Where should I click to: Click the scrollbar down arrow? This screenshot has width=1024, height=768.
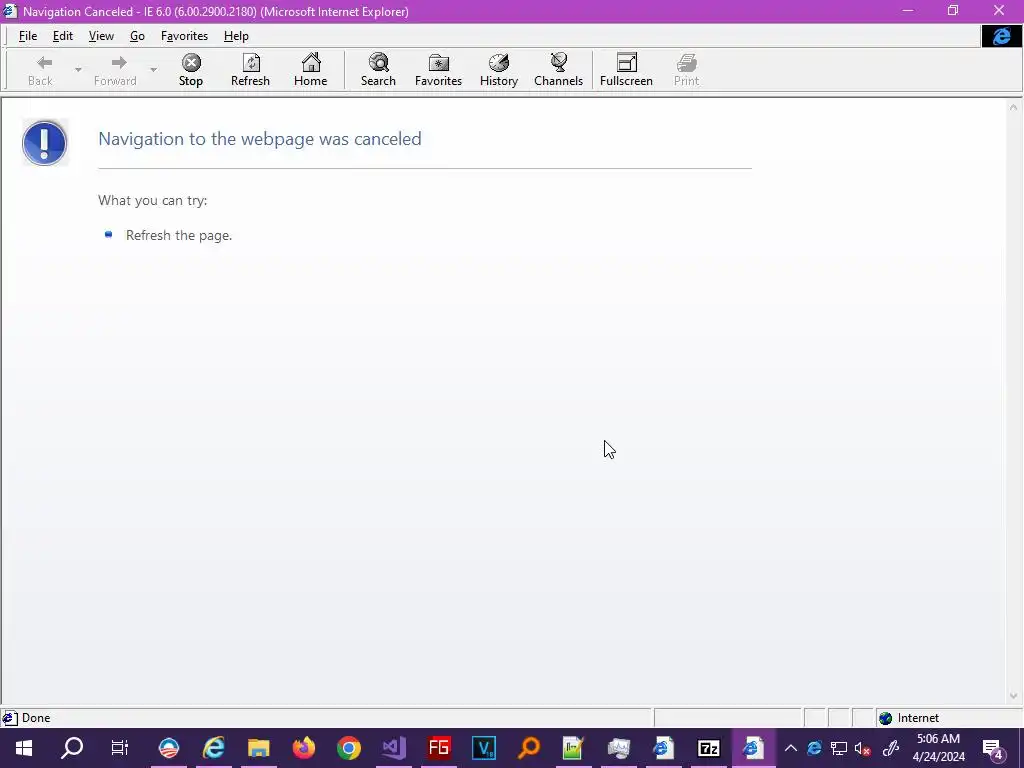pyautogui.click(x=1013, y=696)
